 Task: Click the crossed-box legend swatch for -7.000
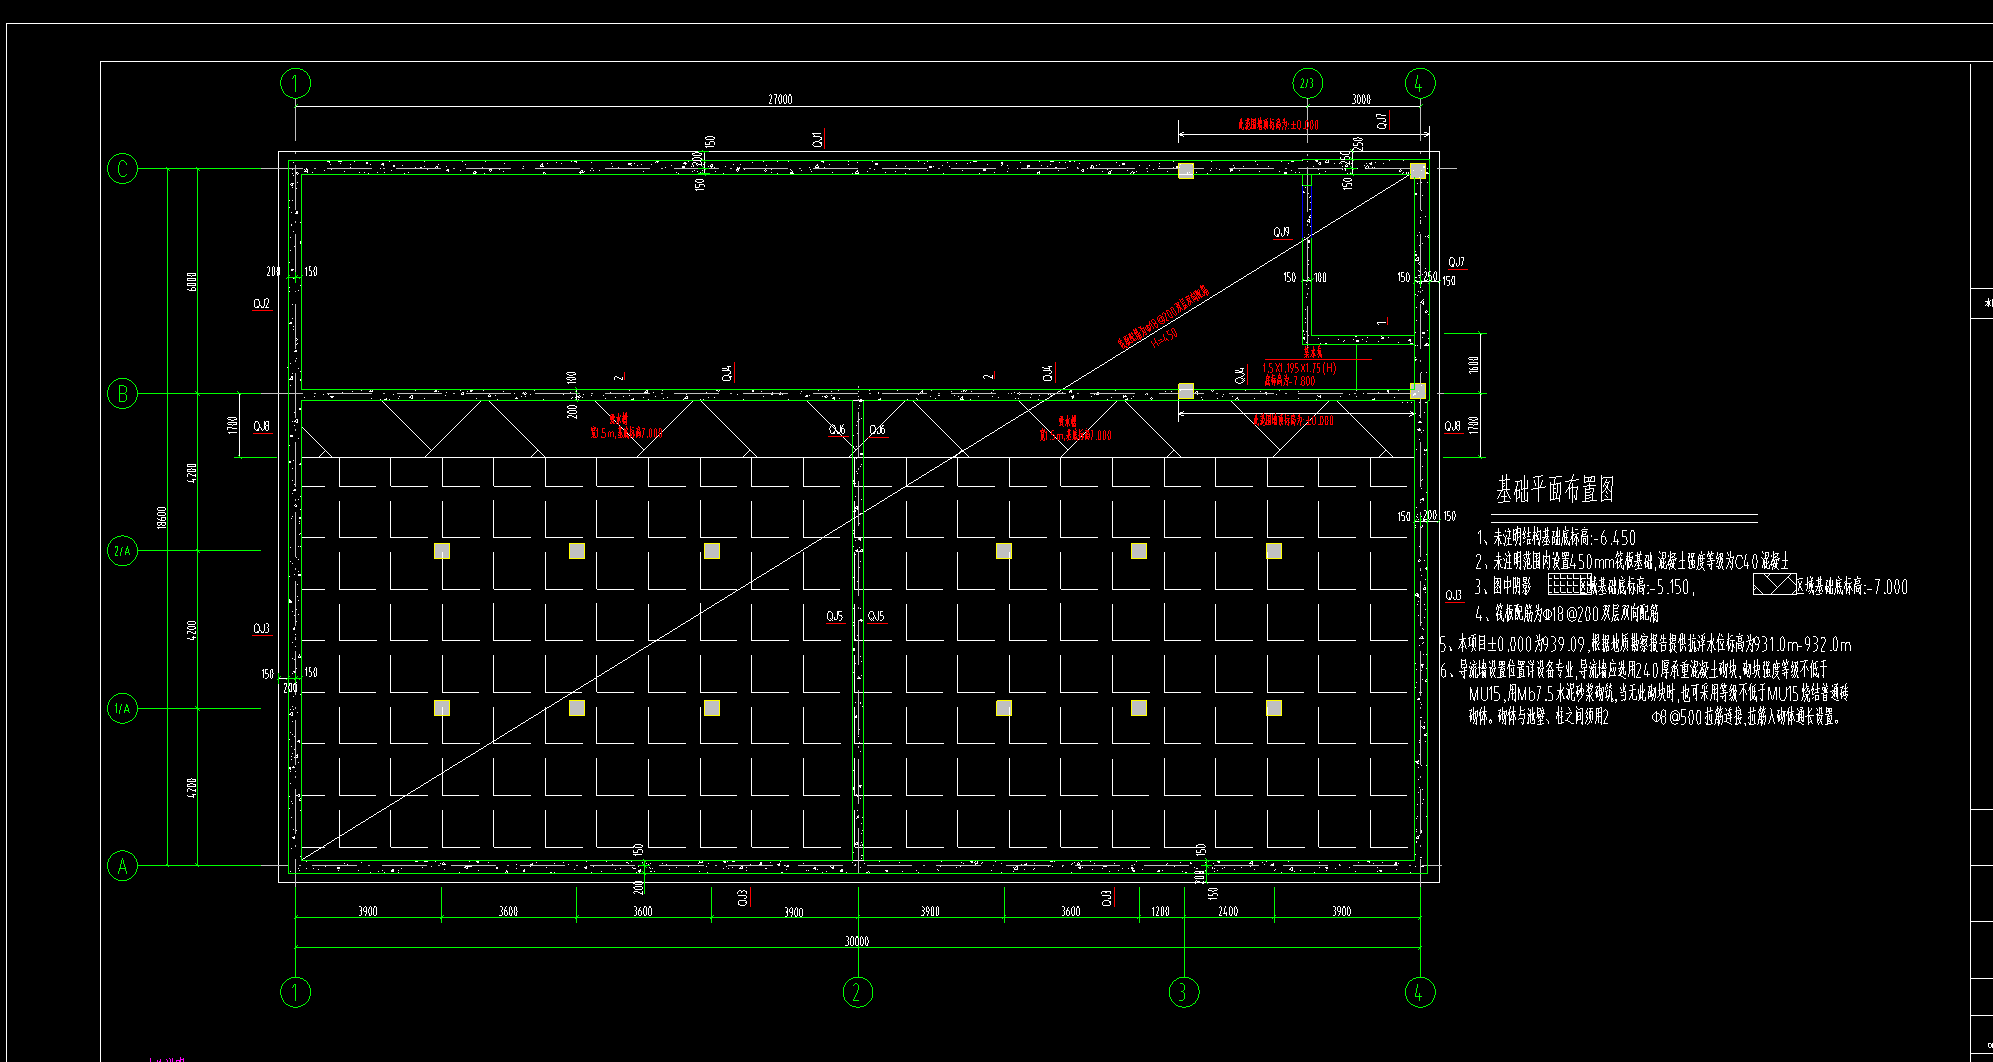(x=1774, y=585)
